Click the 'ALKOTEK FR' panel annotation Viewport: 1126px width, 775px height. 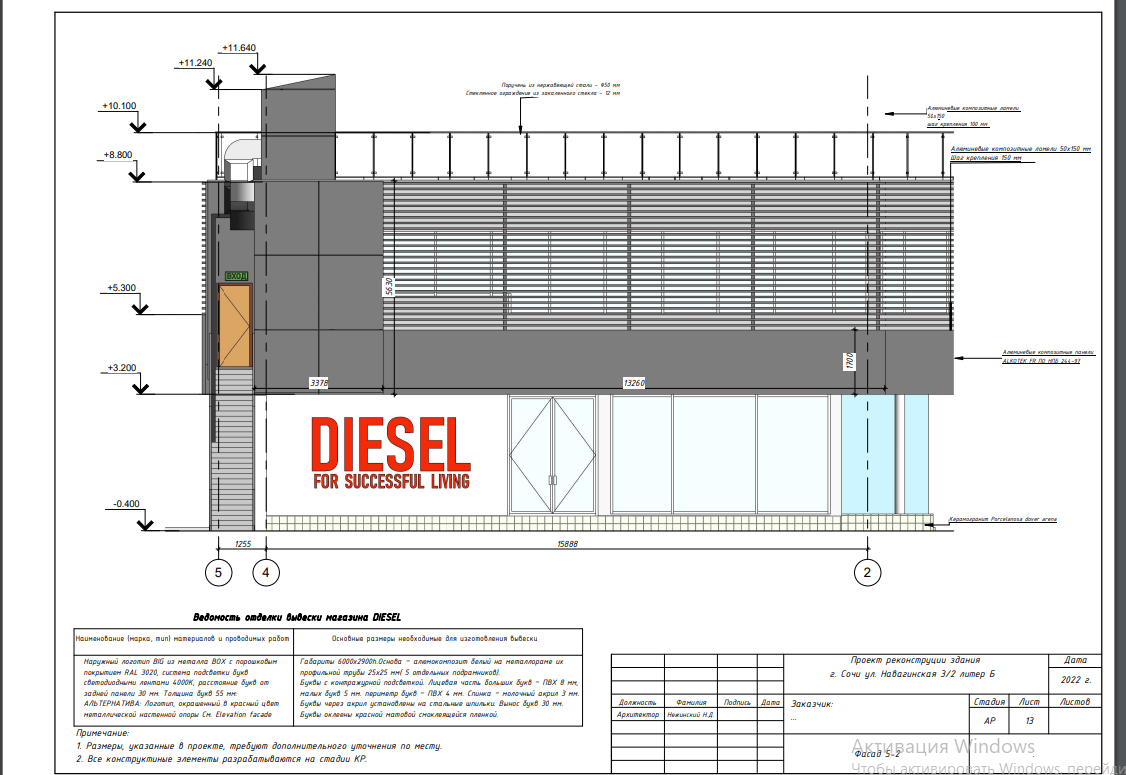pyautogui.click(x=1041, y=361)
